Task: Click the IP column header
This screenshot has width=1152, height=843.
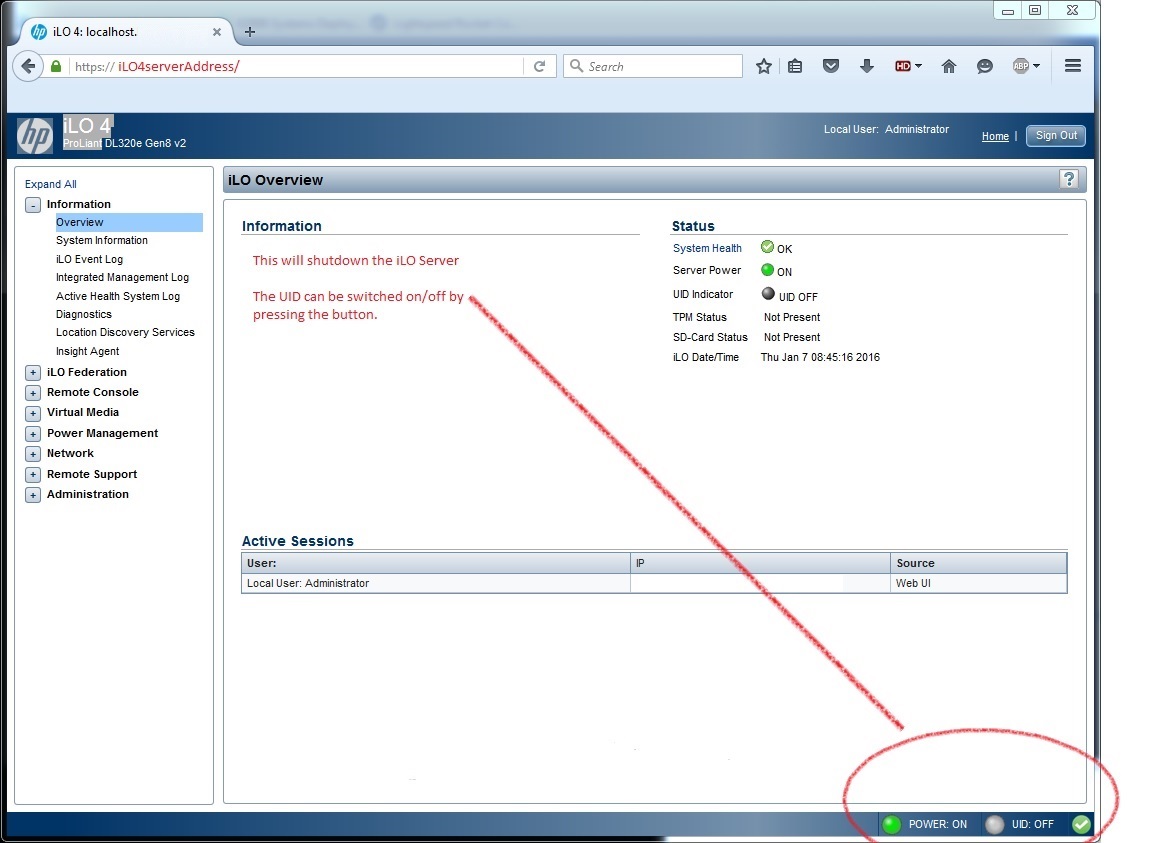Action: coord(760,563)
